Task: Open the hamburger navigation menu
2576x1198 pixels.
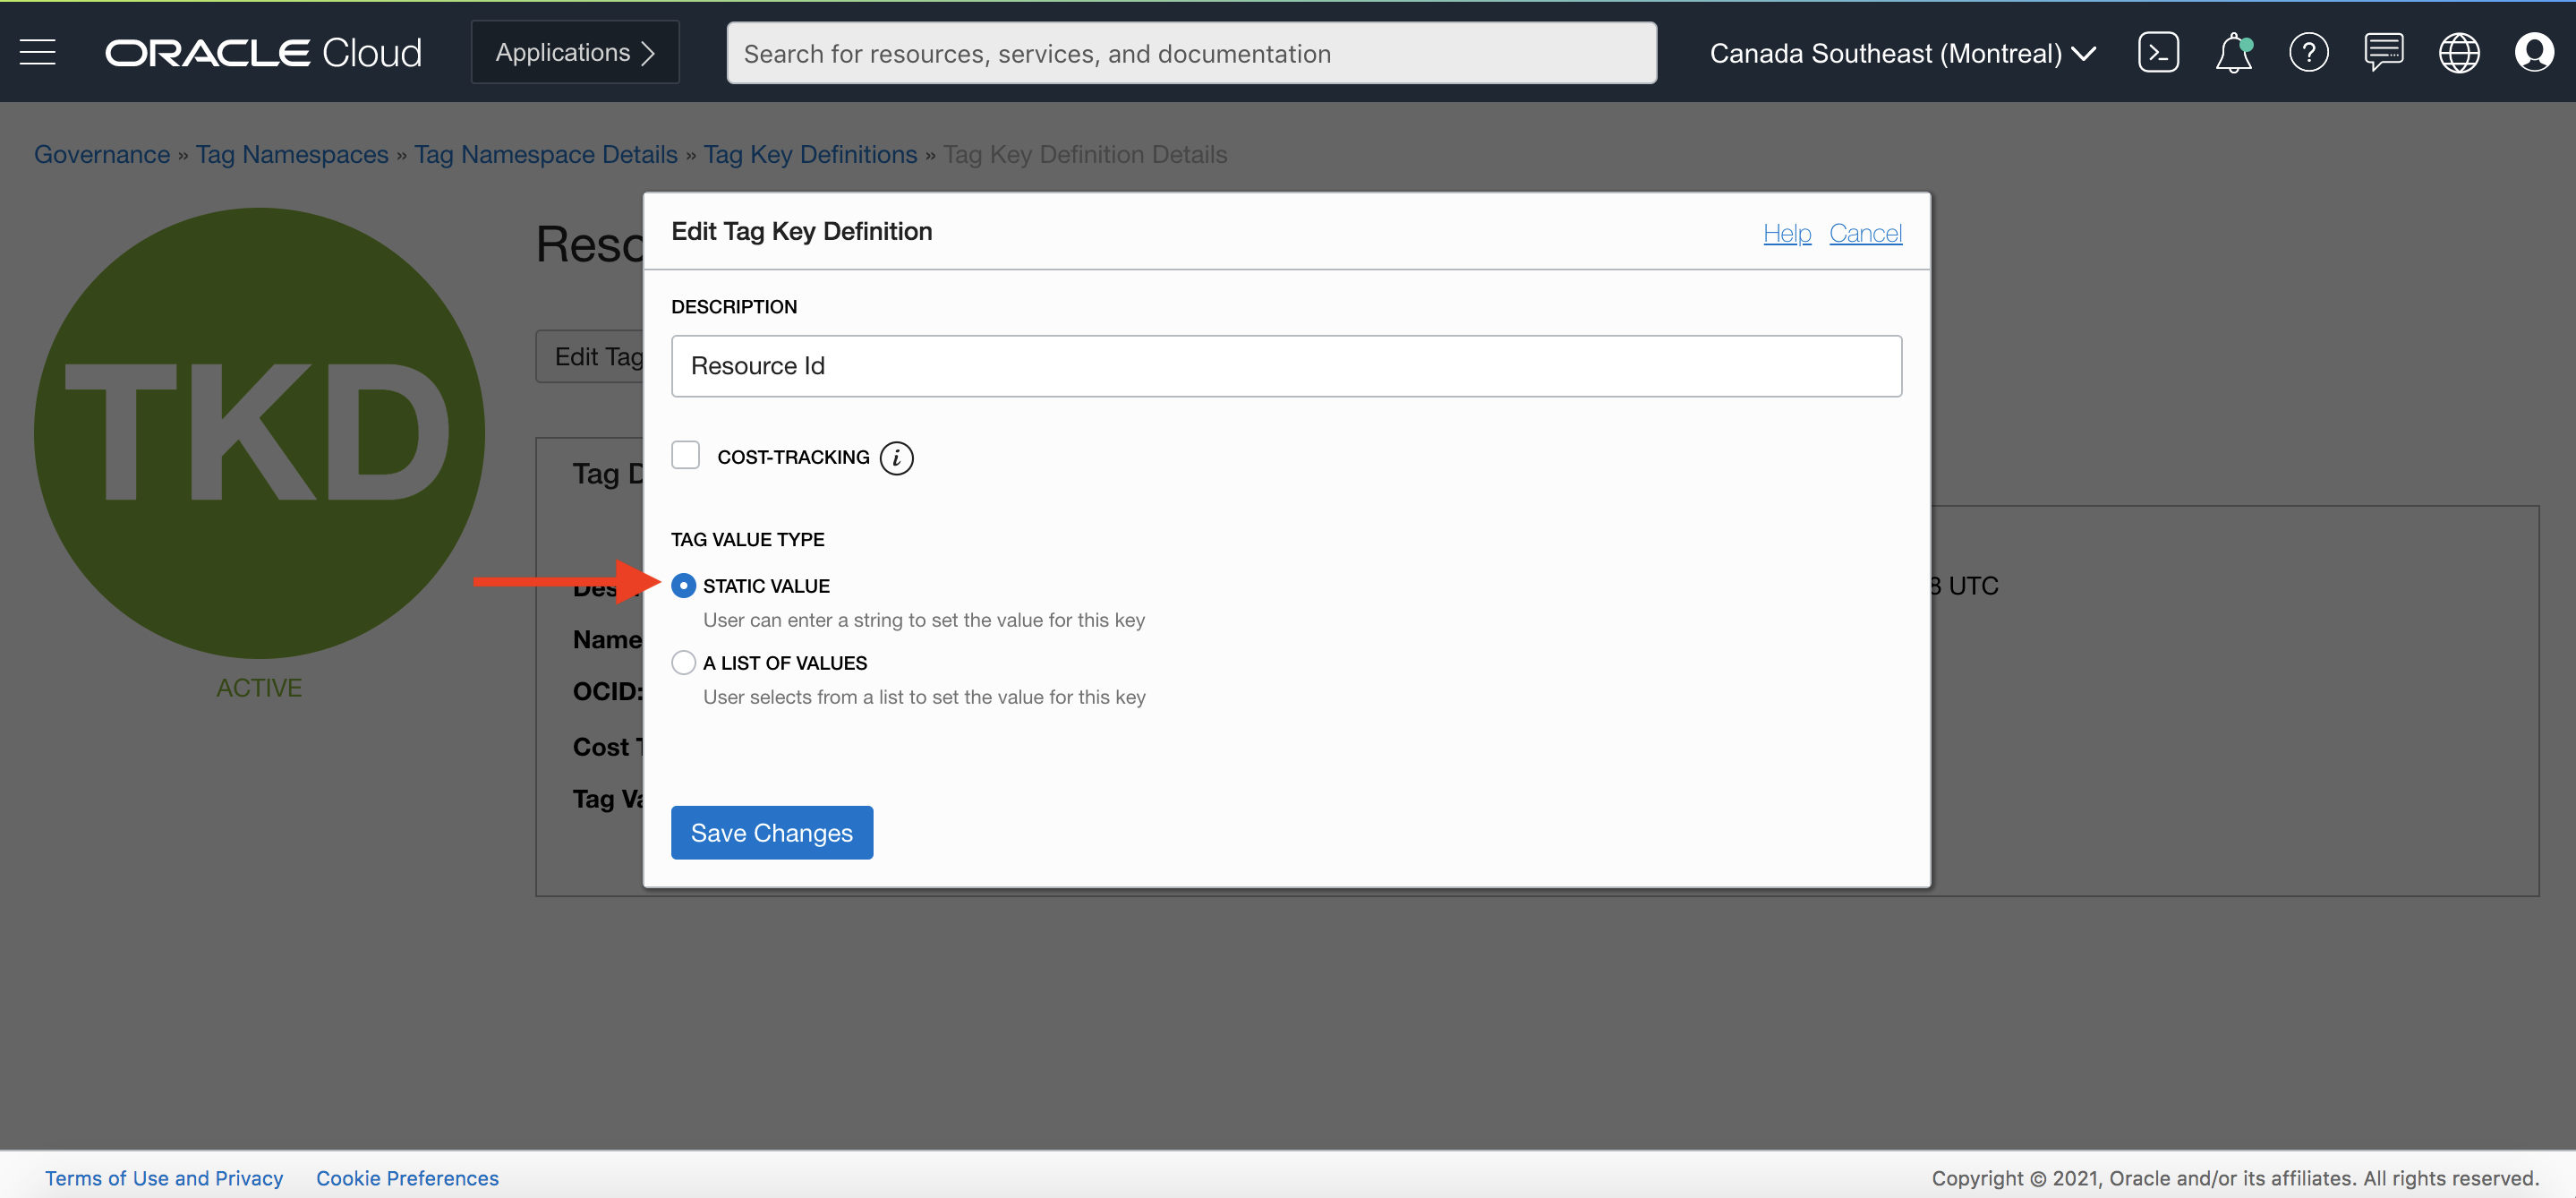Action: [38, 52]
